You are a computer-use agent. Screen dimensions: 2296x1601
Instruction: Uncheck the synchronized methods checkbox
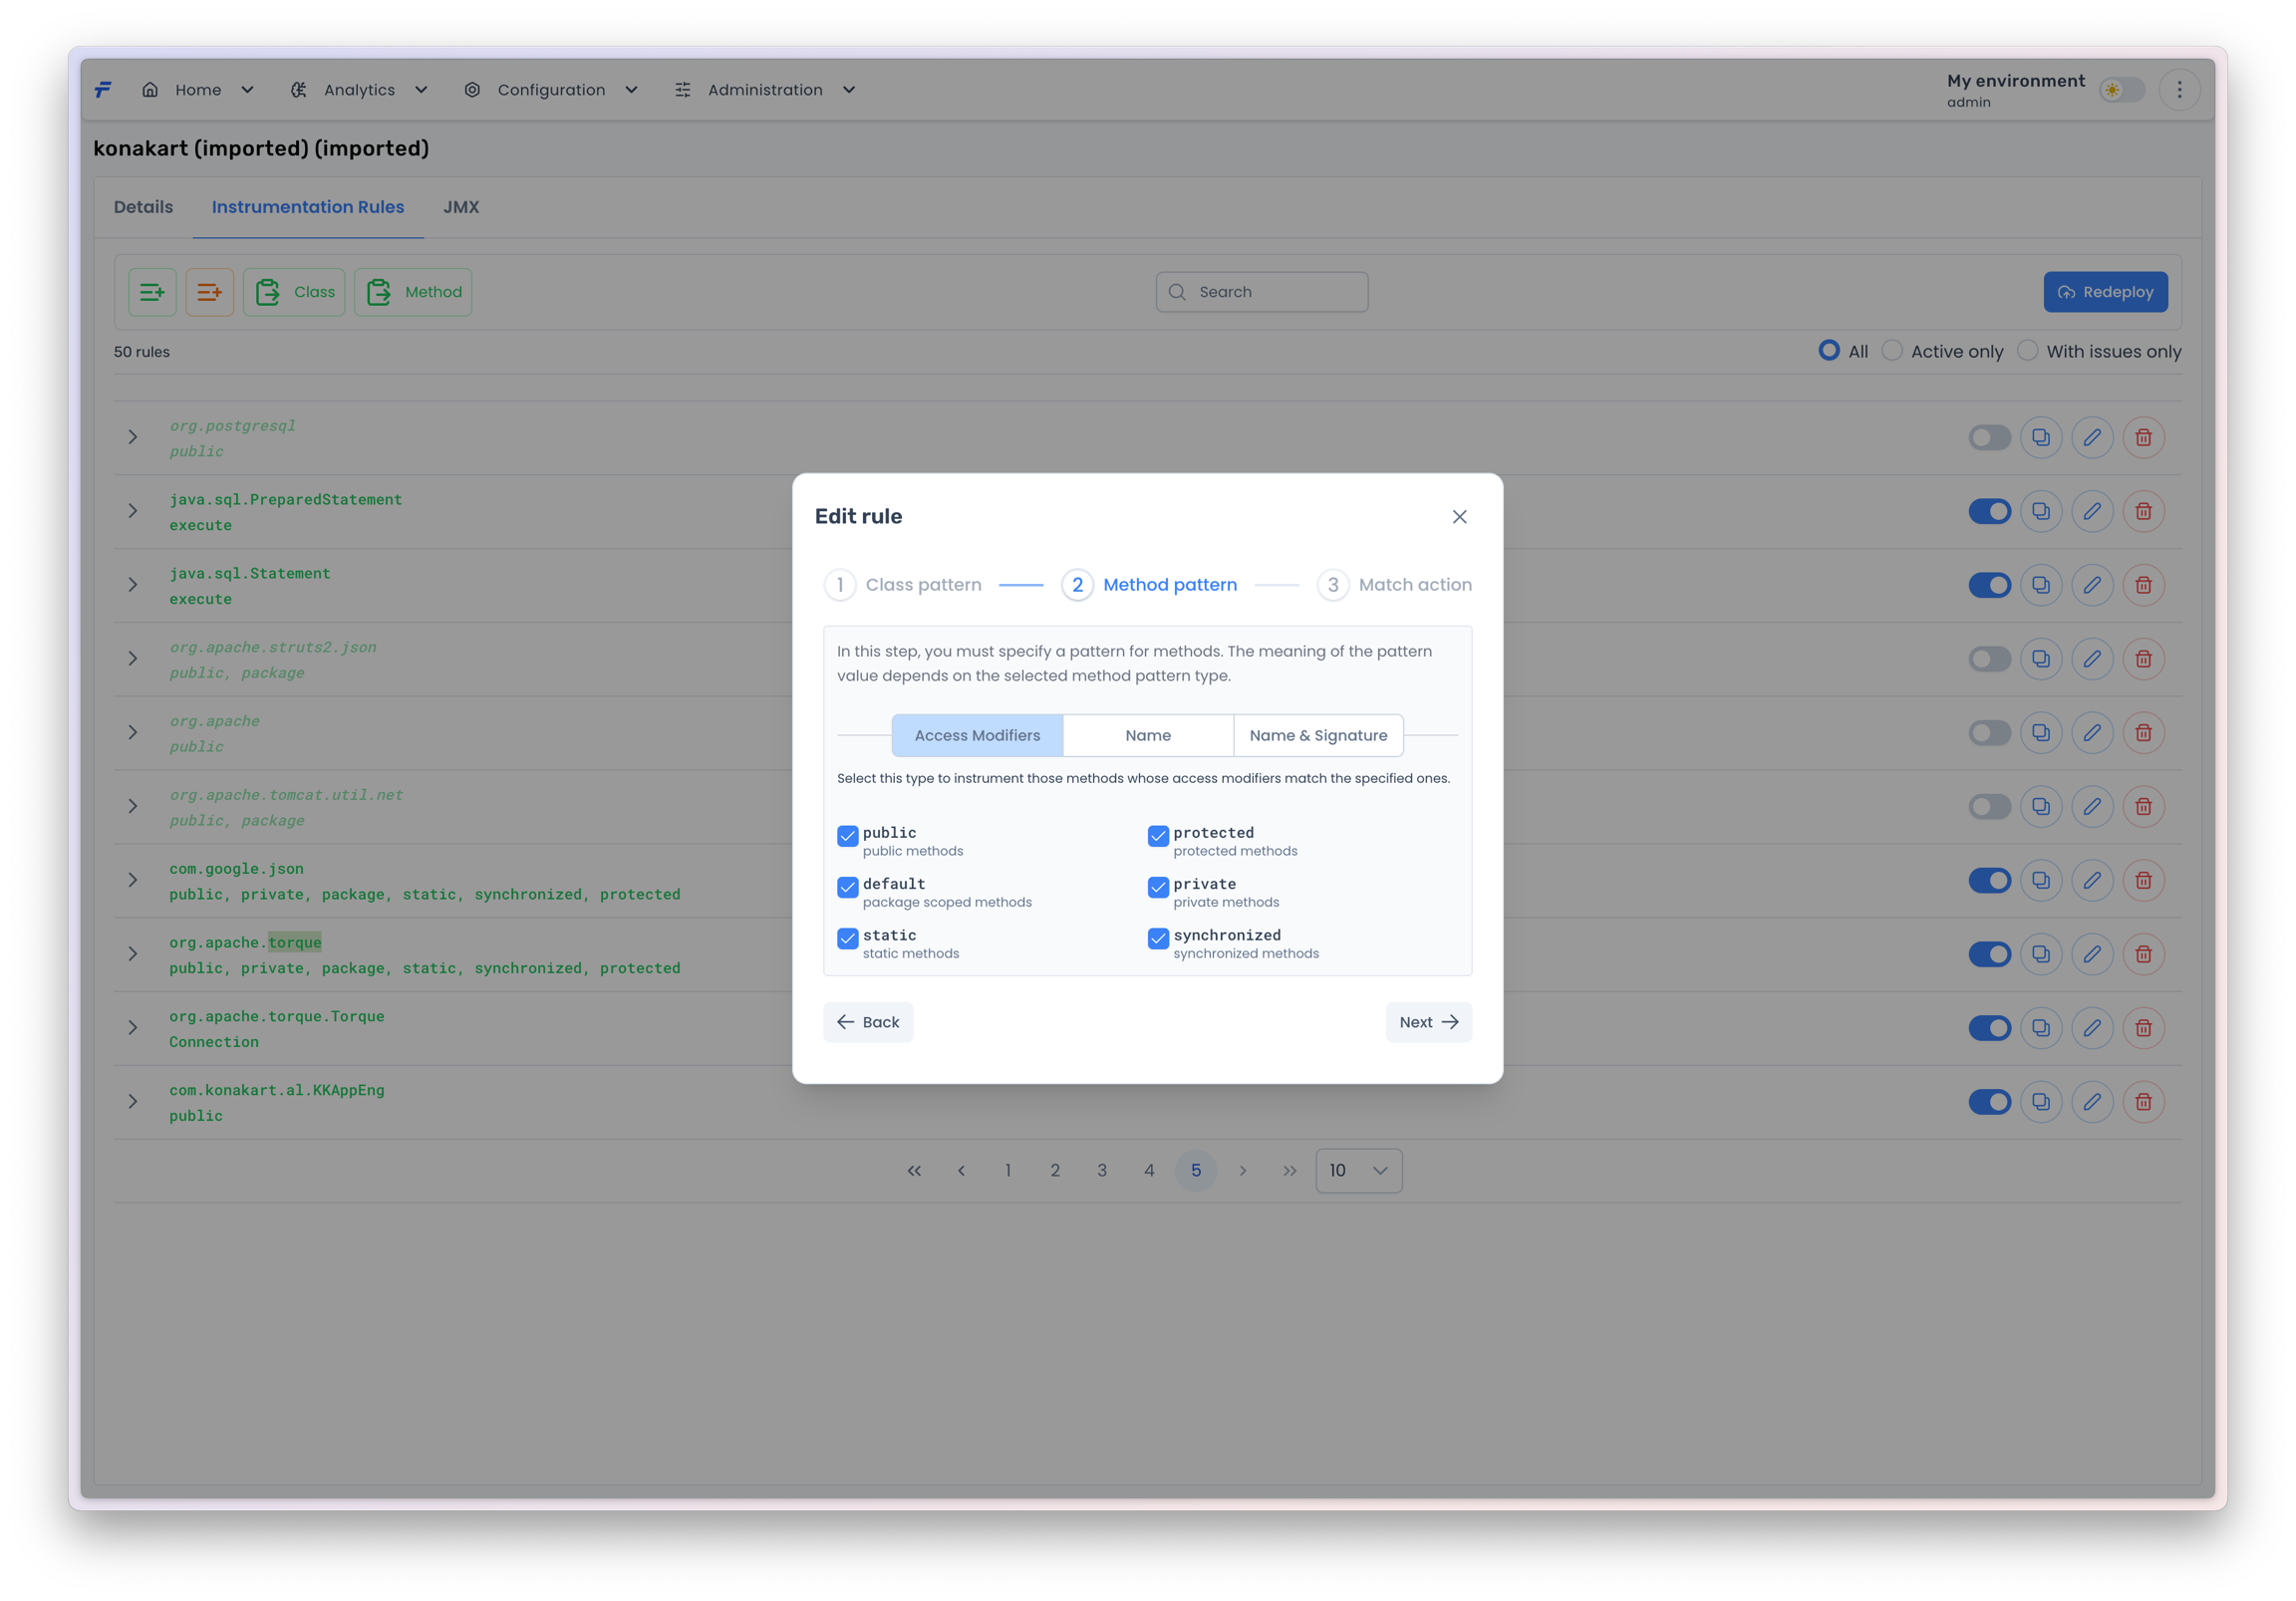pyautogui.click(x=1158, y=938)
